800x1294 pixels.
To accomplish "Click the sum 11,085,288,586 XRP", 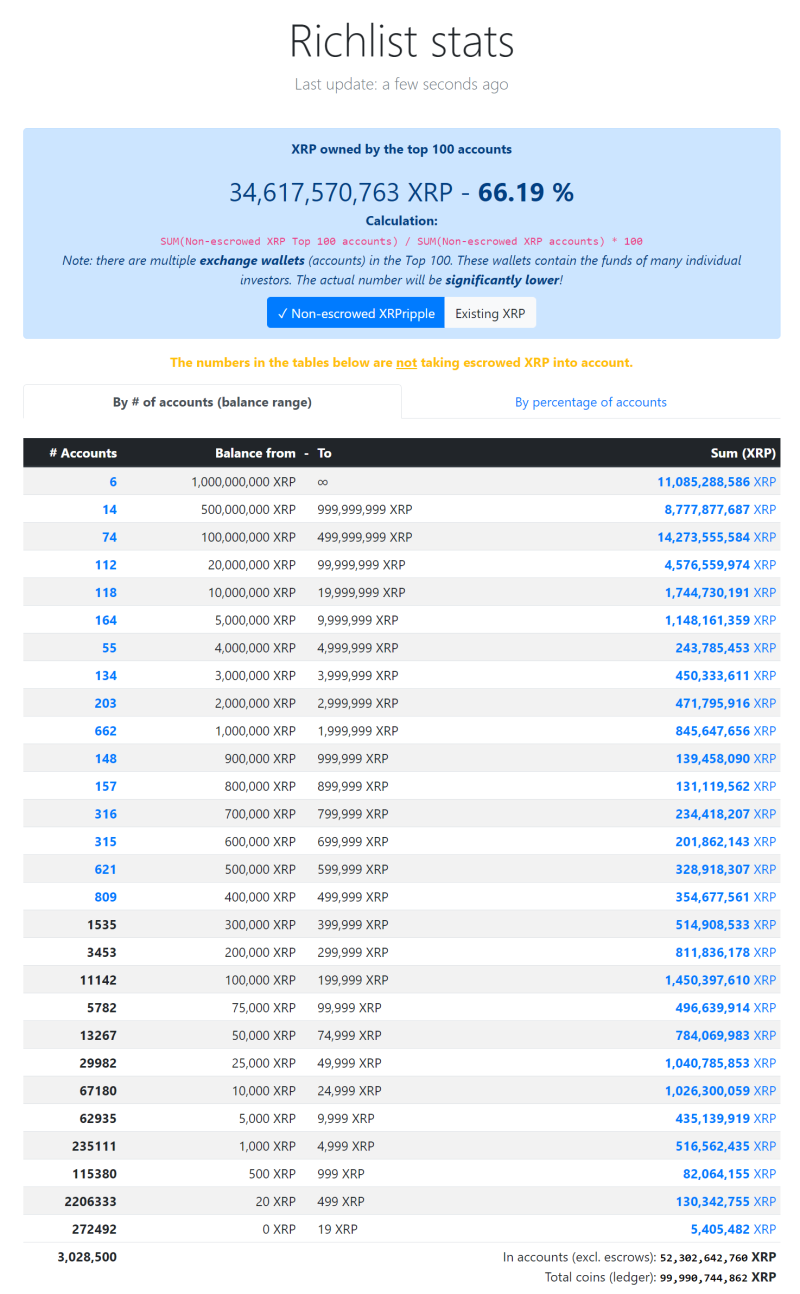I will 716,482.
